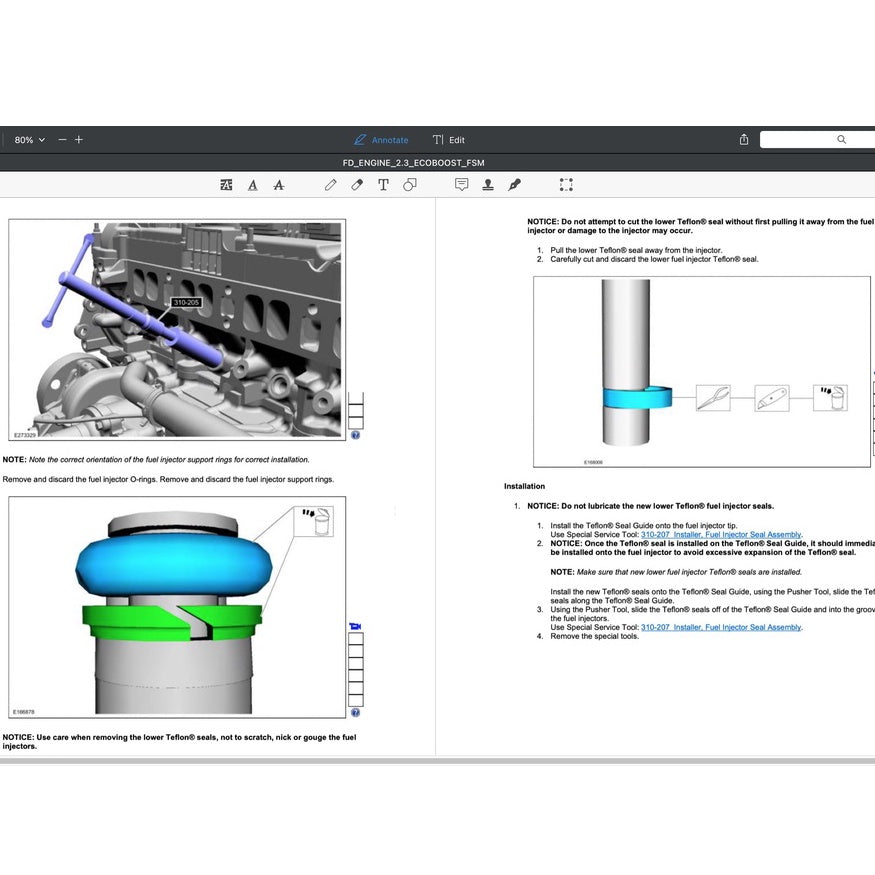Select the strikethrough text tool
The image size is (875, 875).
278,185
